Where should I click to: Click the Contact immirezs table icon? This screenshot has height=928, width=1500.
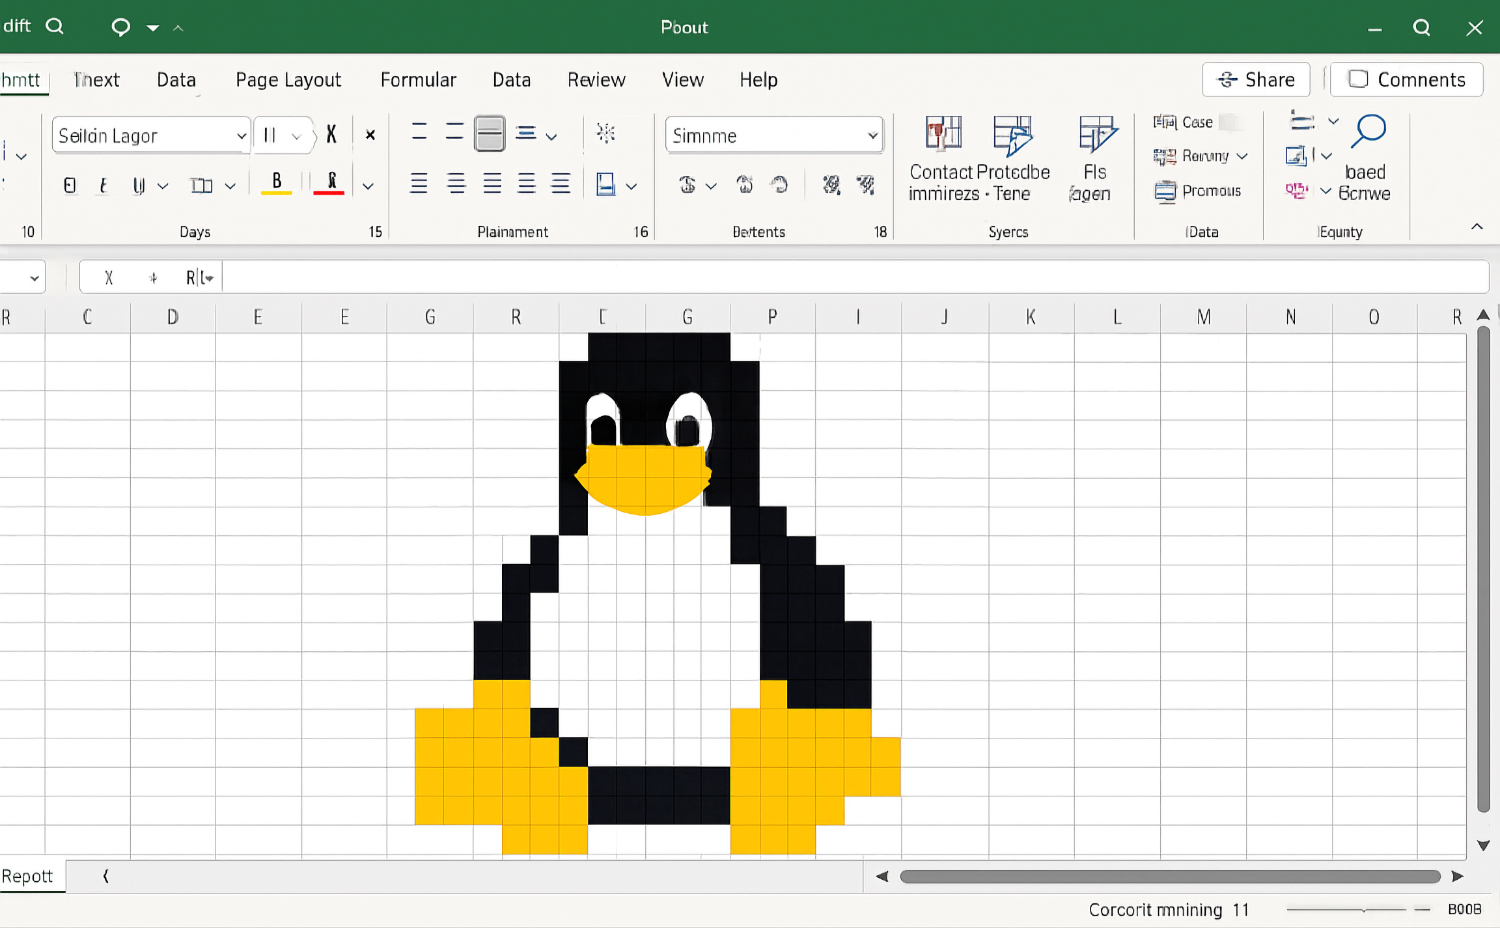[943, 135]
